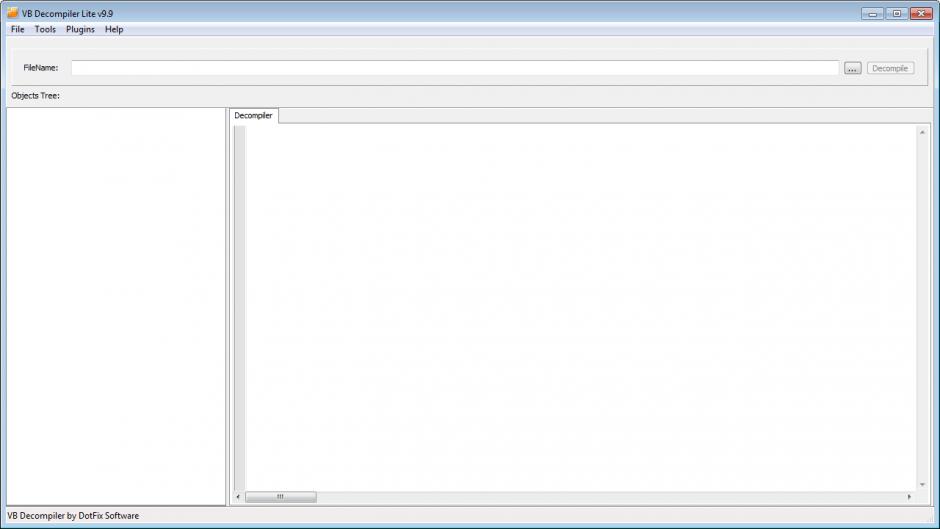Open the File menu

[x=17, y=29]
